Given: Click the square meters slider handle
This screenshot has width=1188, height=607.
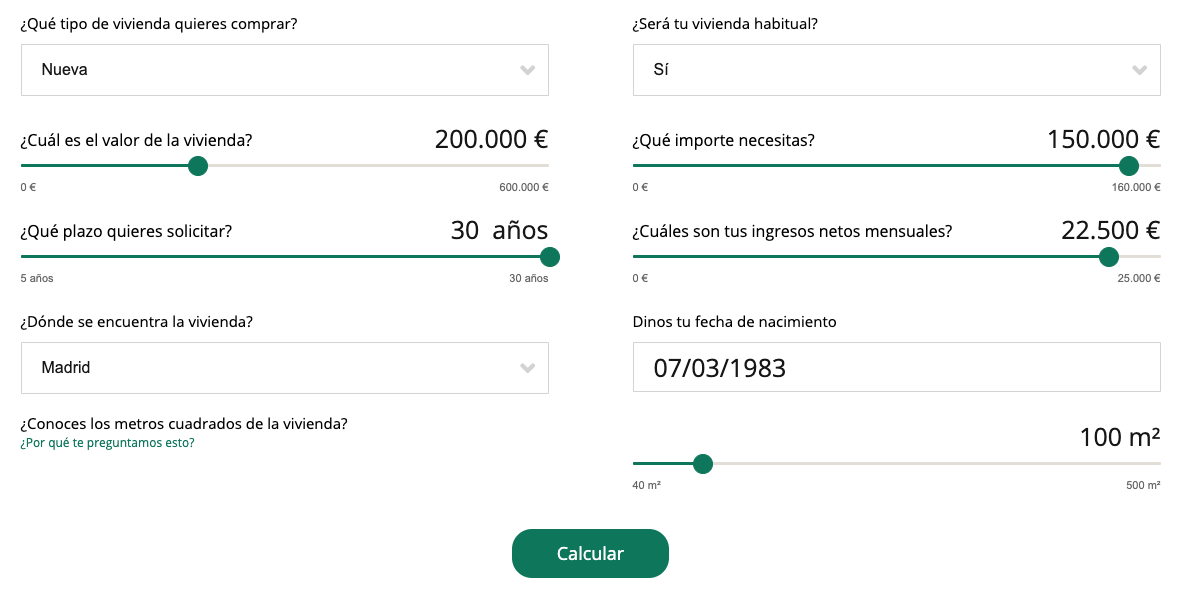Looking at the screenshot, I should coord(703,463).
